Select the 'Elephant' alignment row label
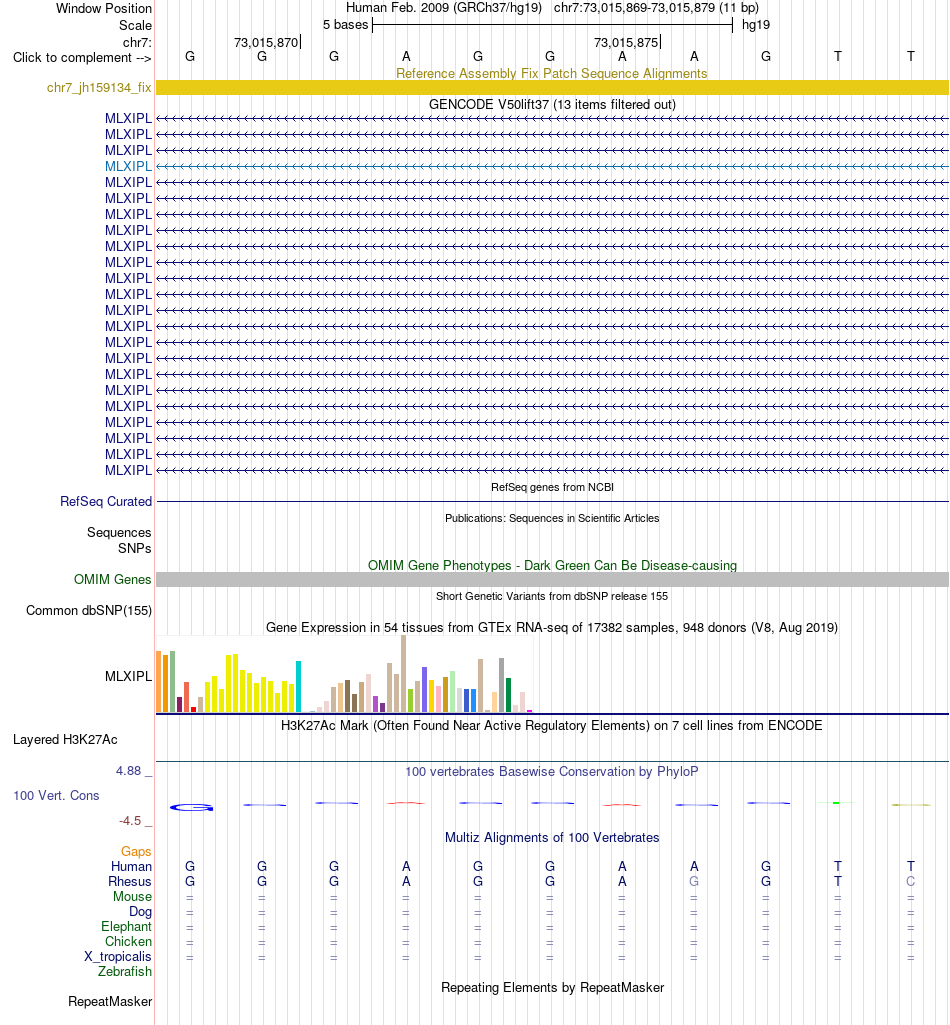 click(126, 927)
